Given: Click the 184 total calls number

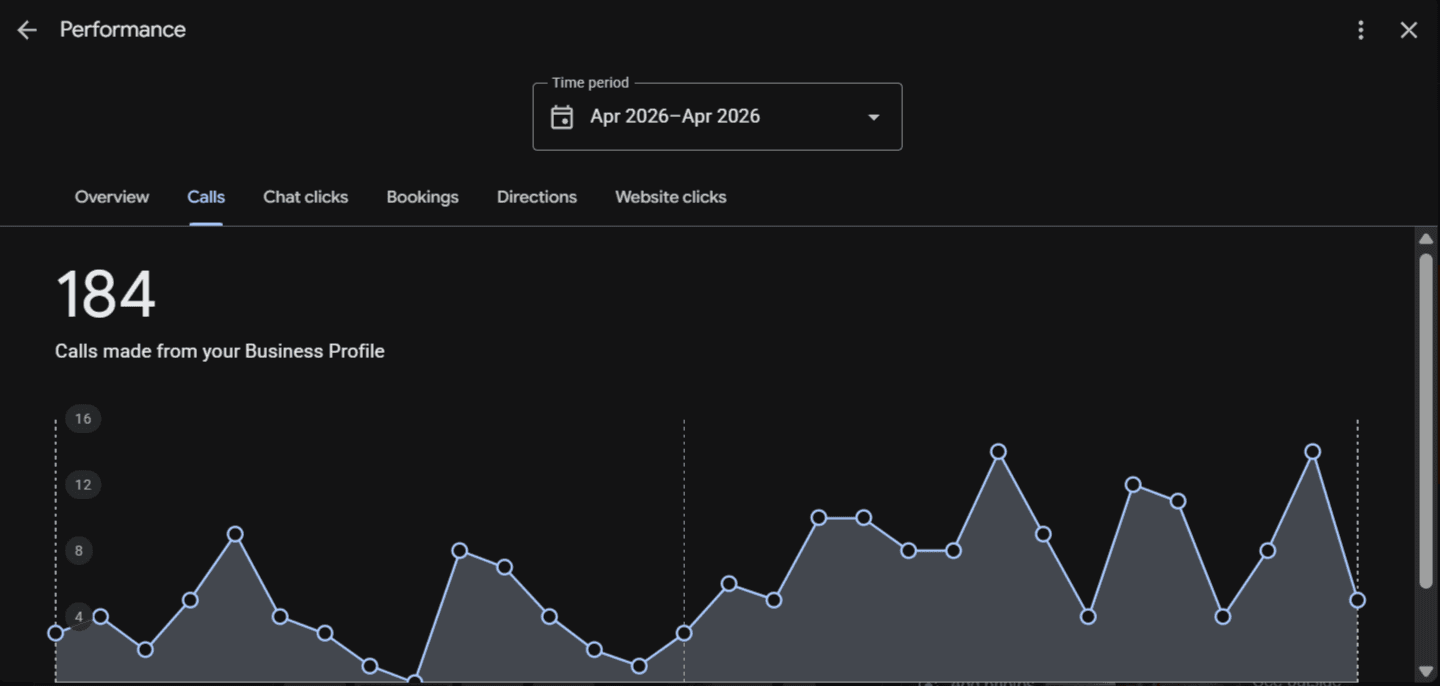Looking at the screenshot, I should [105, 295].
